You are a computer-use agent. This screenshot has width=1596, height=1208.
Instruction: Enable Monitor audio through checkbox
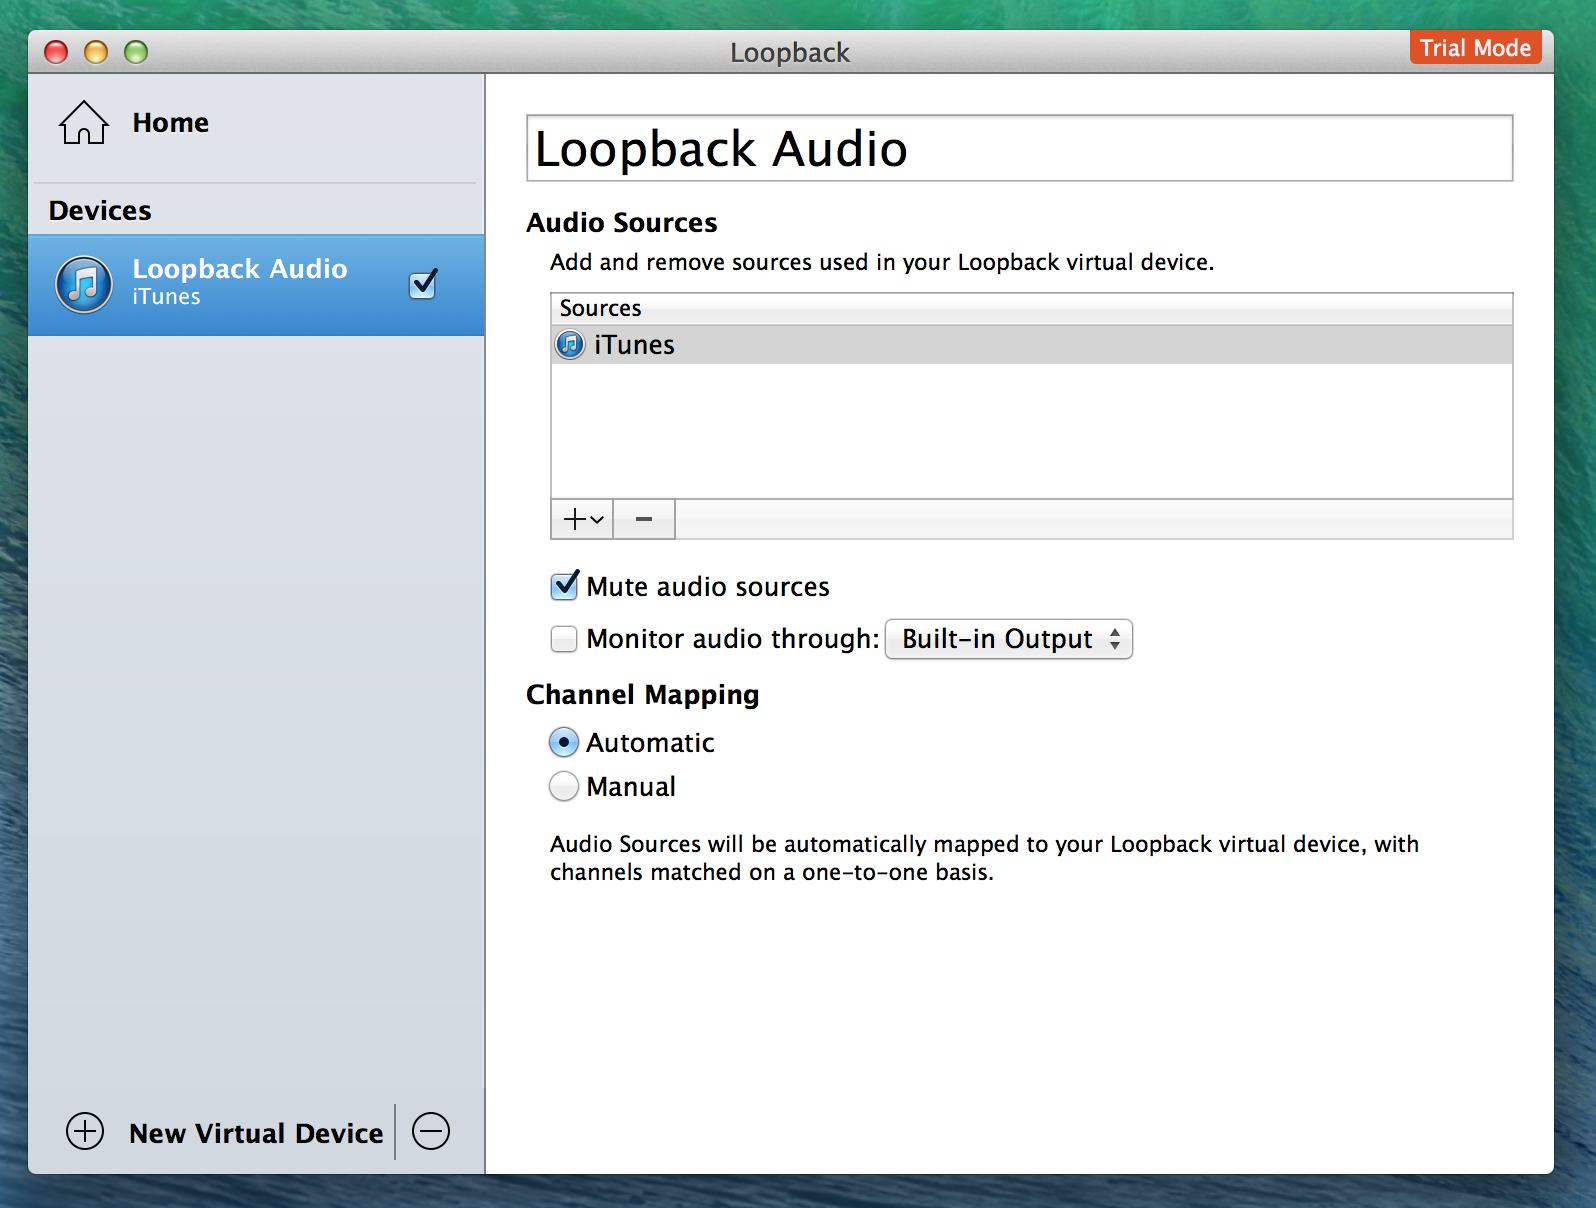(564, 639)
